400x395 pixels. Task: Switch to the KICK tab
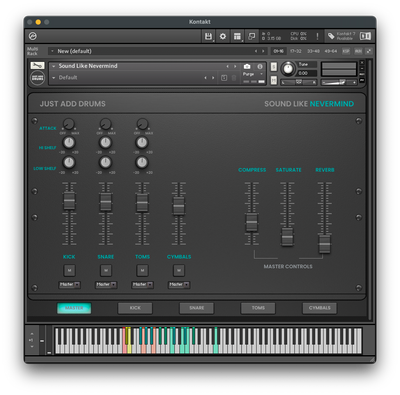point(135,308)
